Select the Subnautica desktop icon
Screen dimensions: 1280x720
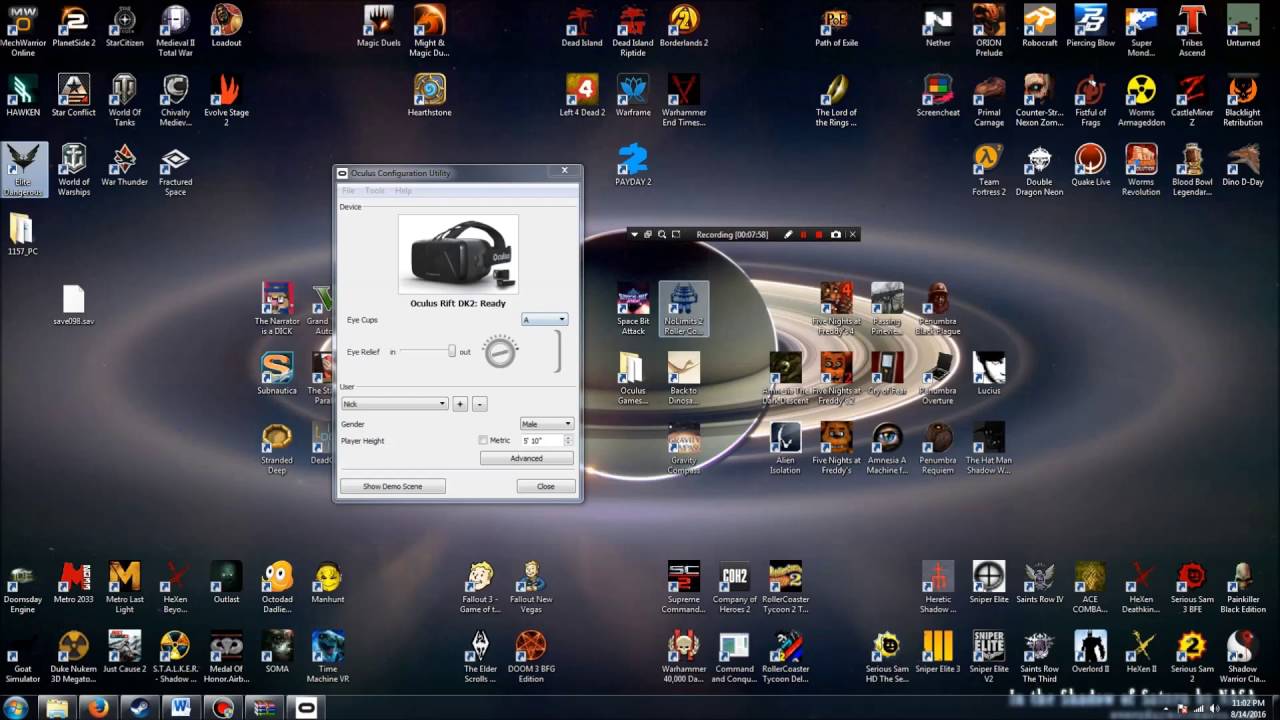(x=277, y=374)
